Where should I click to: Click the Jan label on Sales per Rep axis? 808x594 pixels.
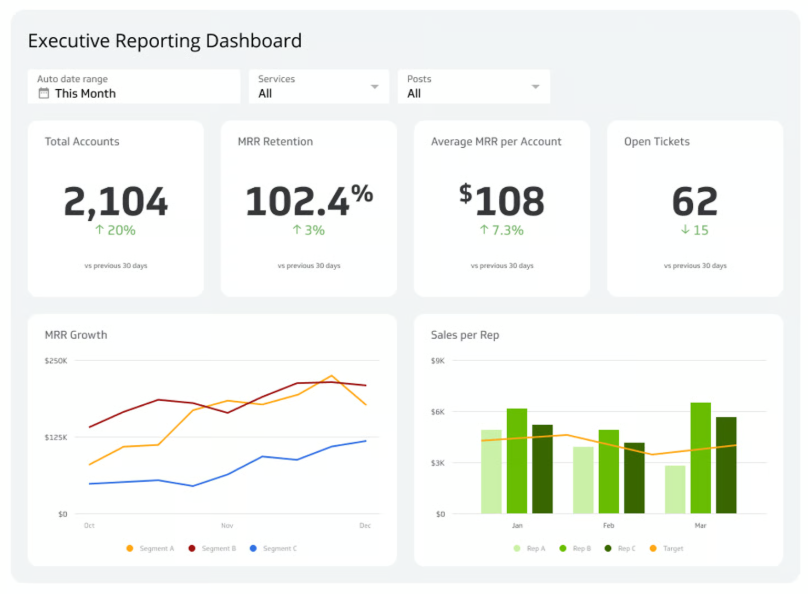(x=517, y=525)
